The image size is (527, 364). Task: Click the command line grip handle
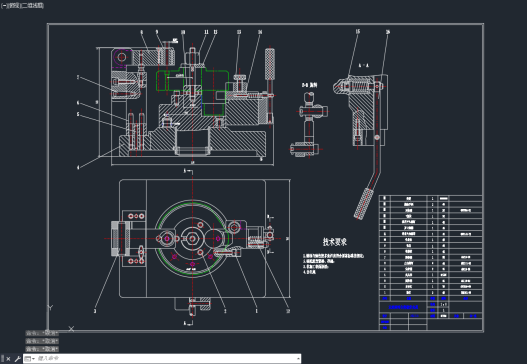click(3, 359)
